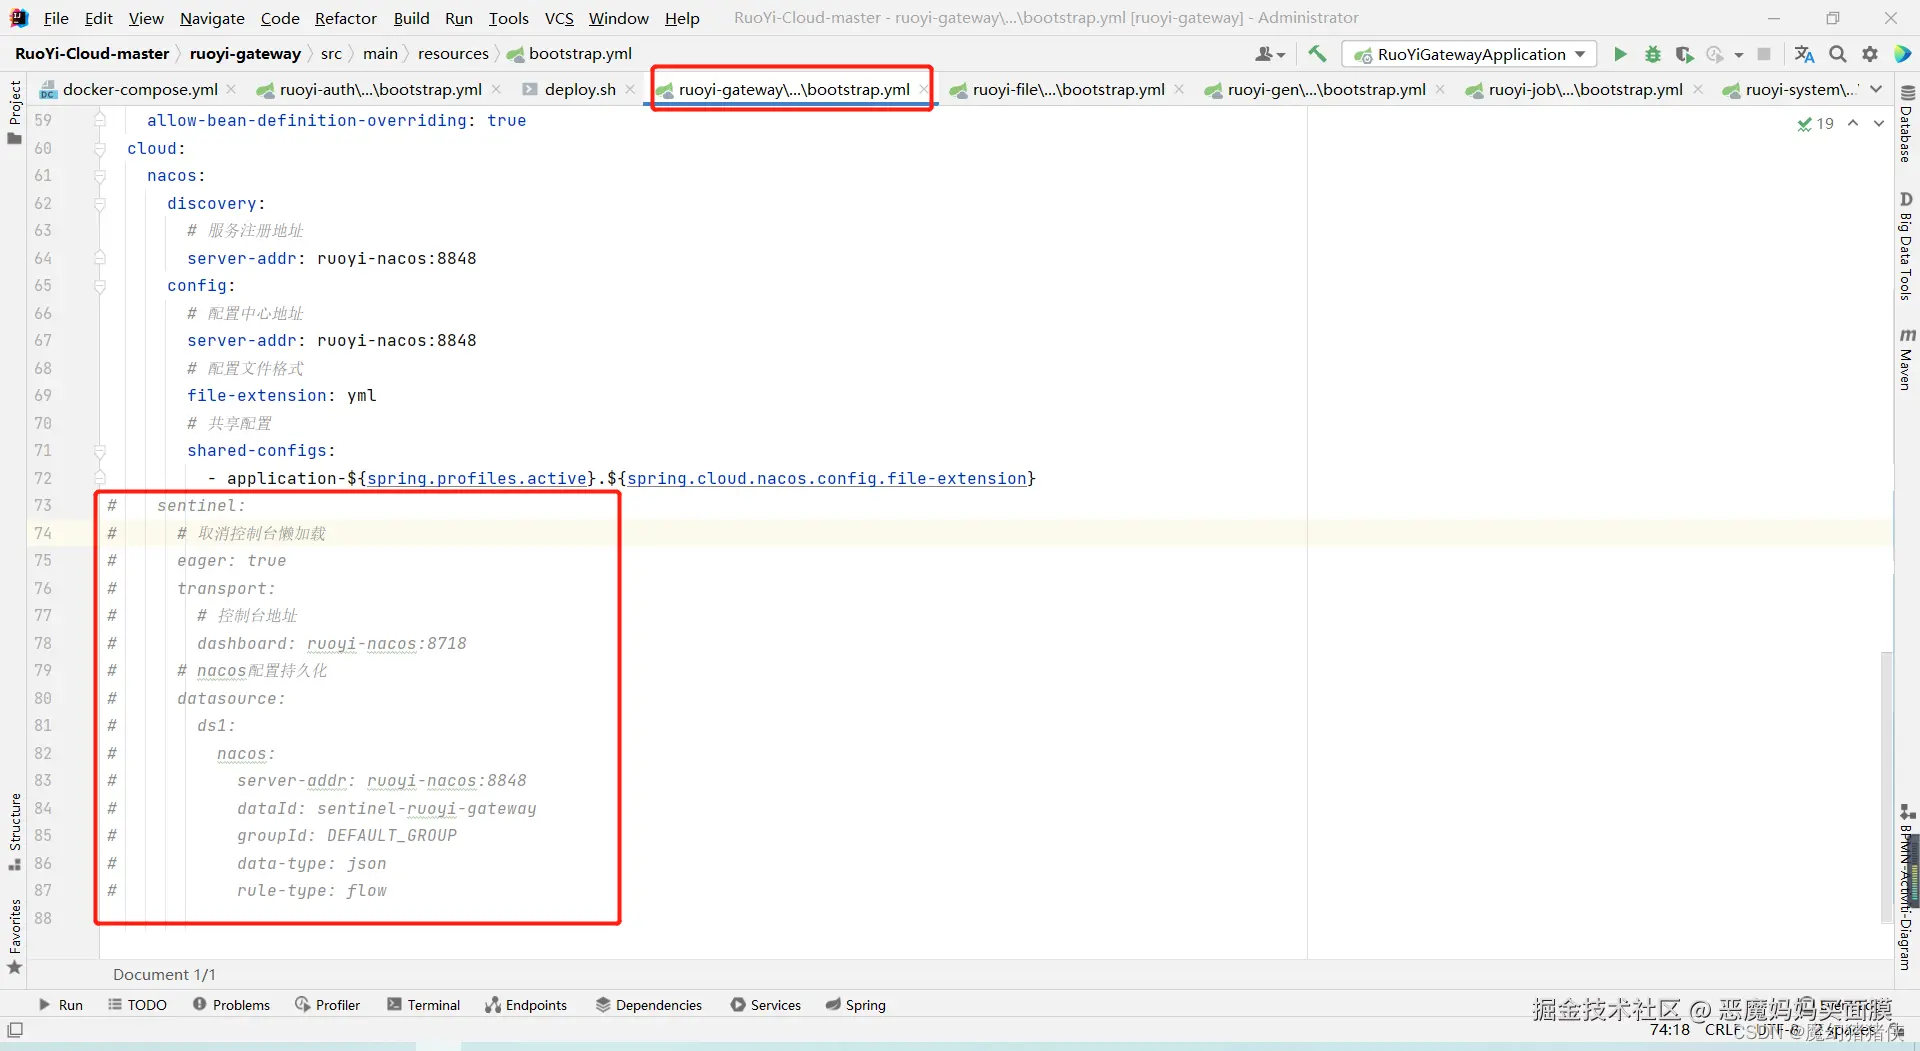Open the Big Data Tools side panel
This screenshot has width=1920, height=1051.
pos(1907,246)
